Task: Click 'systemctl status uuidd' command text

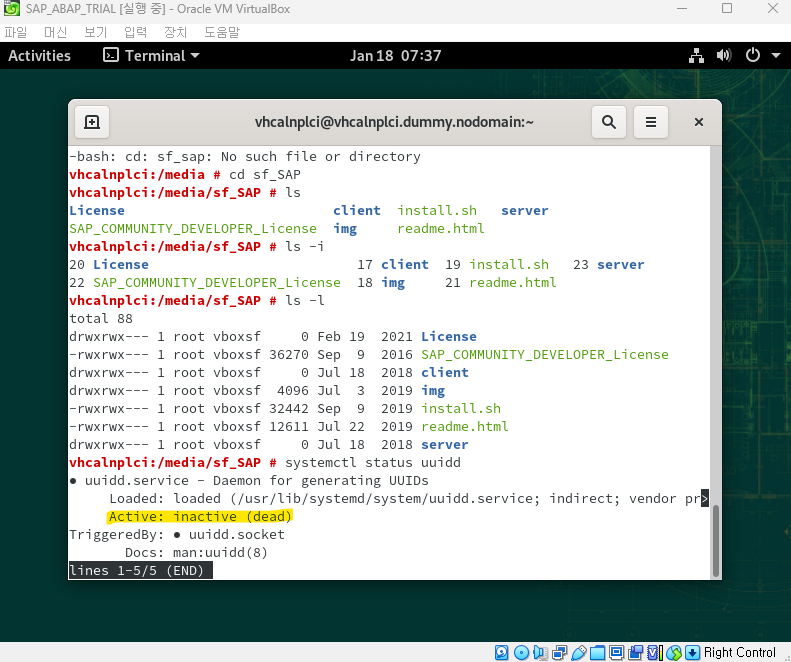Action: point(373,463)
